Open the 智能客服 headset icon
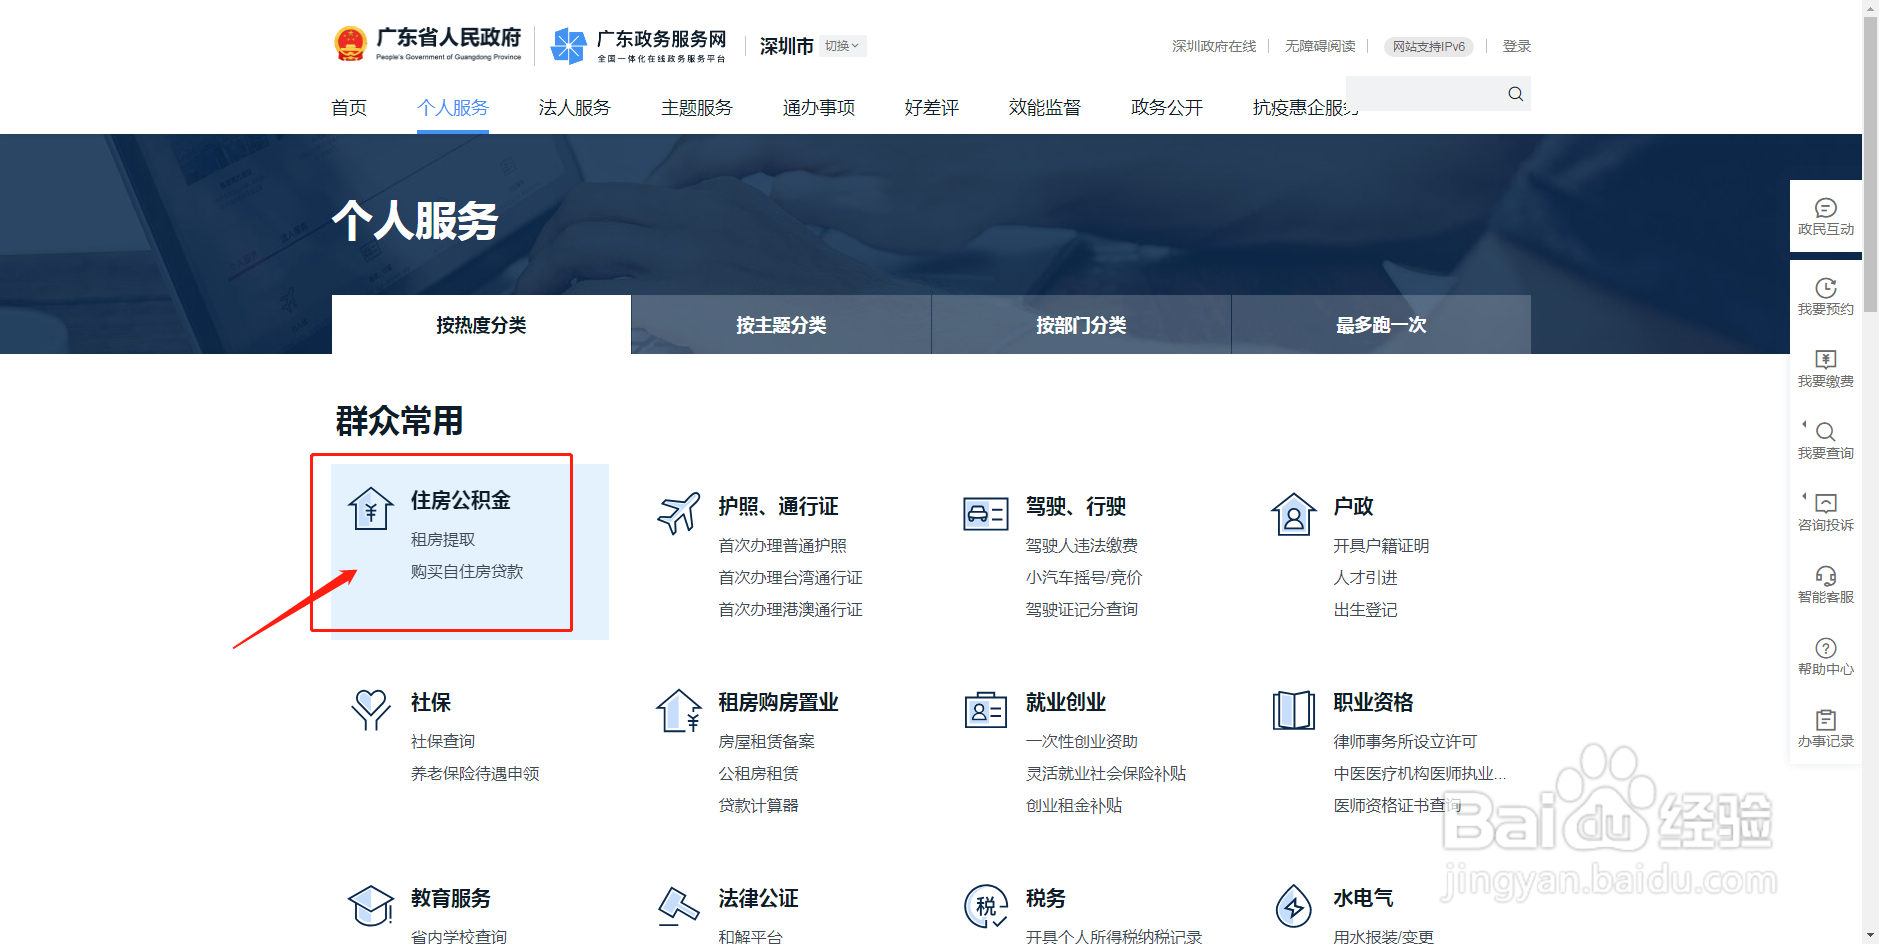The image size is (1879, 944). (1826, 576)
